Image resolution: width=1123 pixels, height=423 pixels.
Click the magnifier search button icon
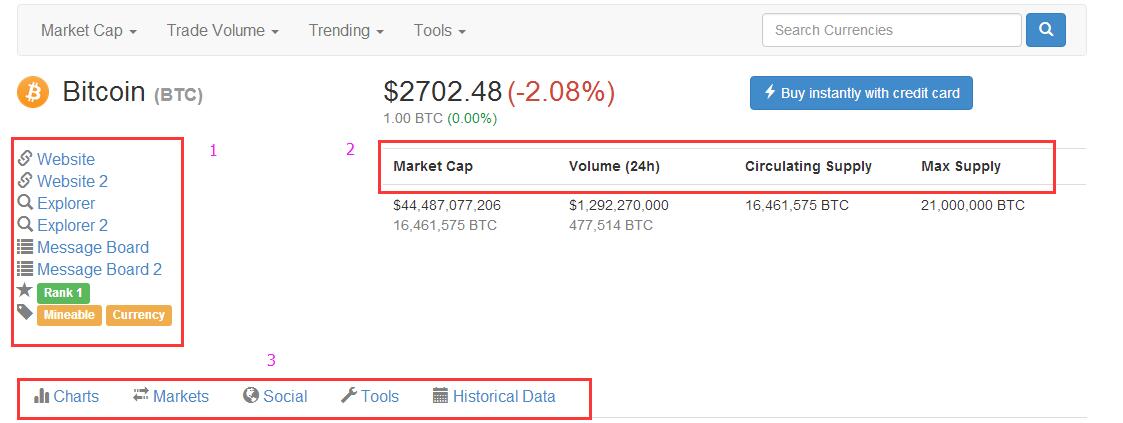click(x=1046, y=30)
